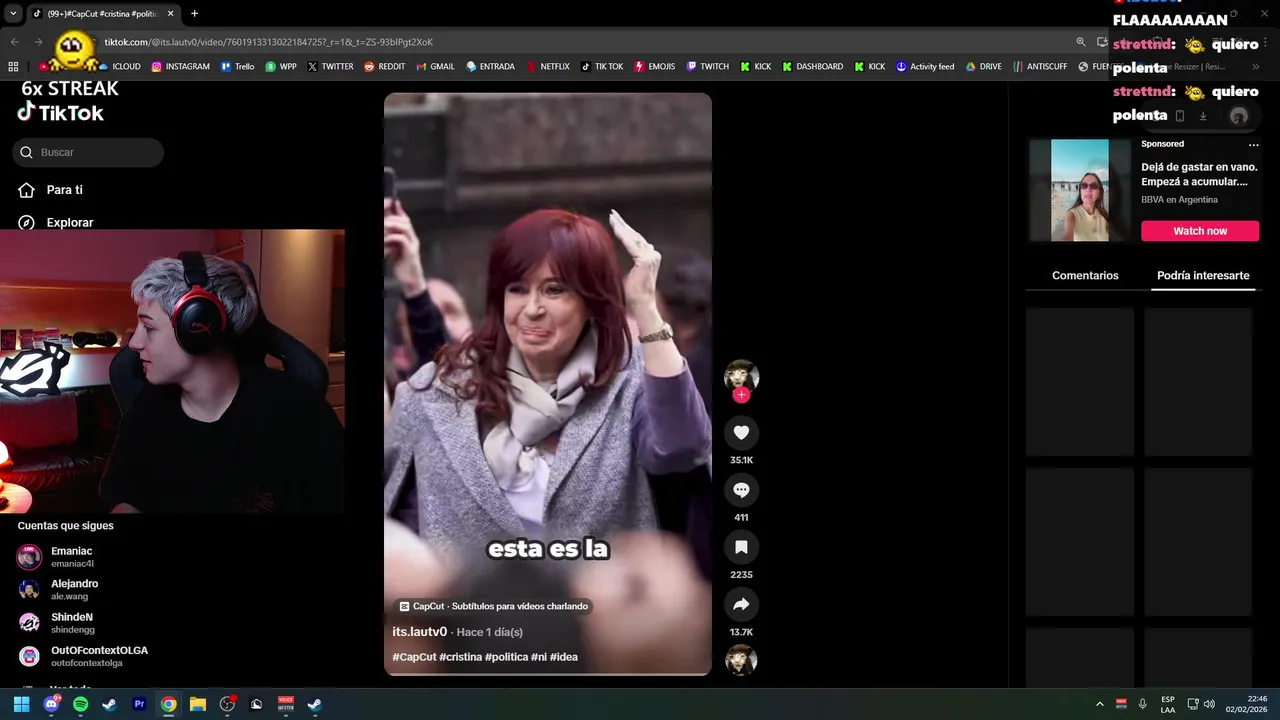Show hidden system tray icons
Screen dimensions: 1280x720
tap(1100, 704)
